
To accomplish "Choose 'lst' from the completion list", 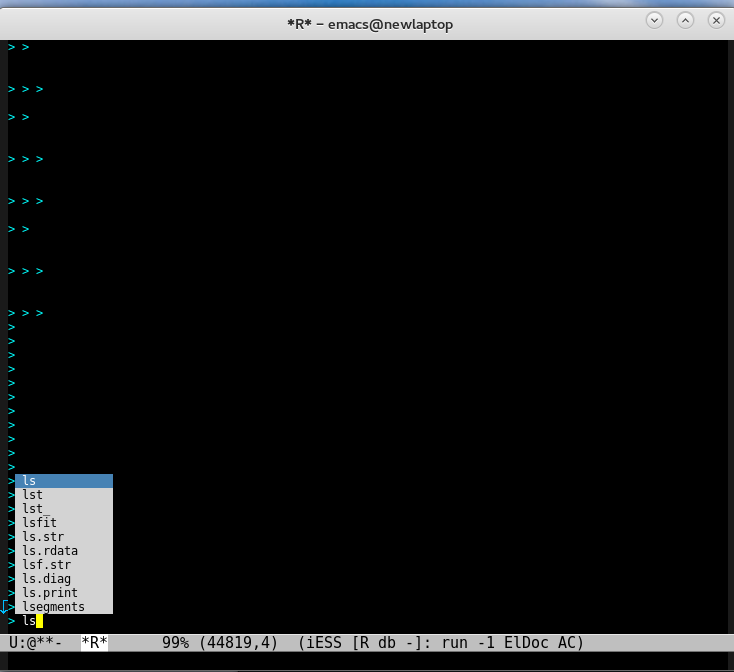I will 64,495.
